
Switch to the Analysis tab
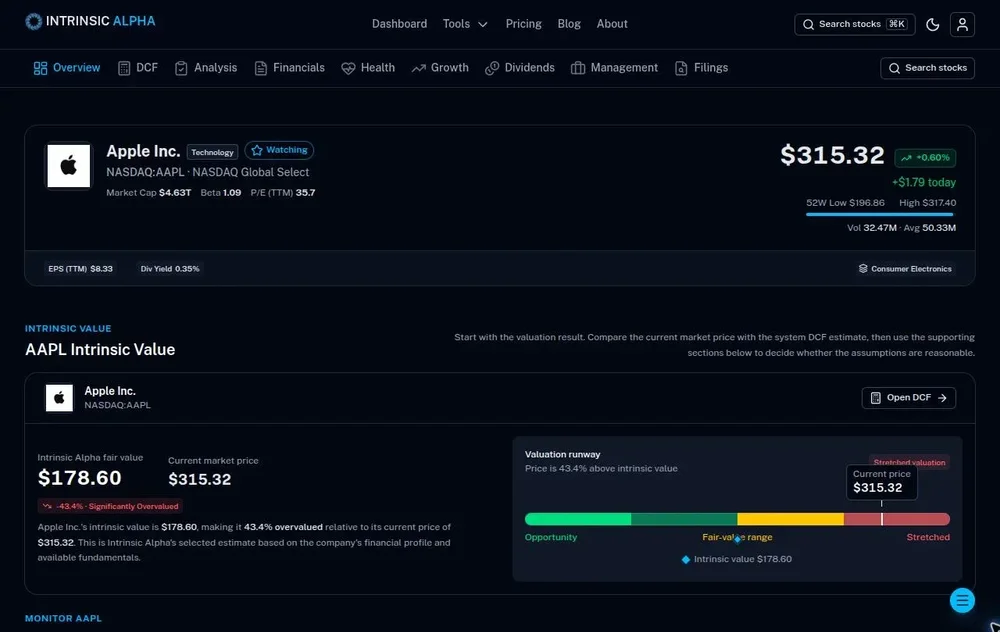coord(206,68)
